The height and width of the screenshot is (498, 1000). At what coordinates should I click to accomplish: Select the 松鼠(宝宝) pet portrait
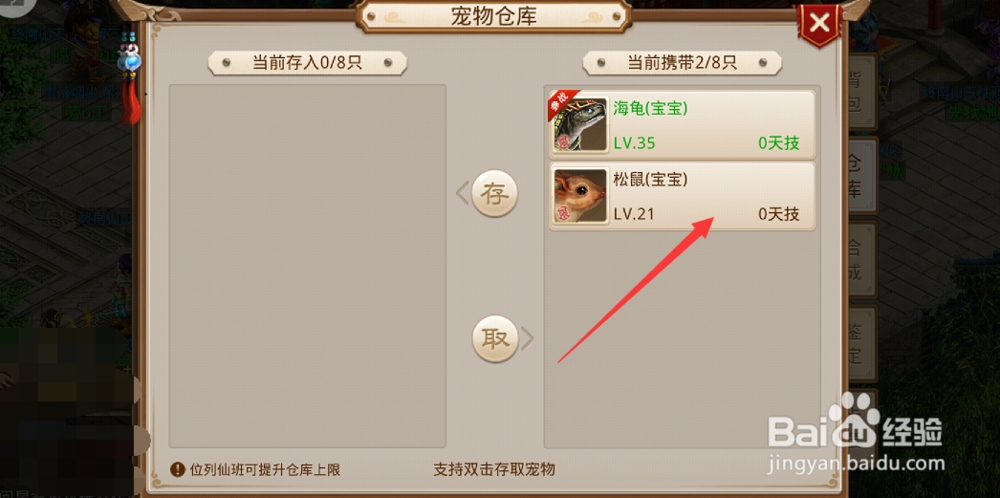click(x=580, y=196)
